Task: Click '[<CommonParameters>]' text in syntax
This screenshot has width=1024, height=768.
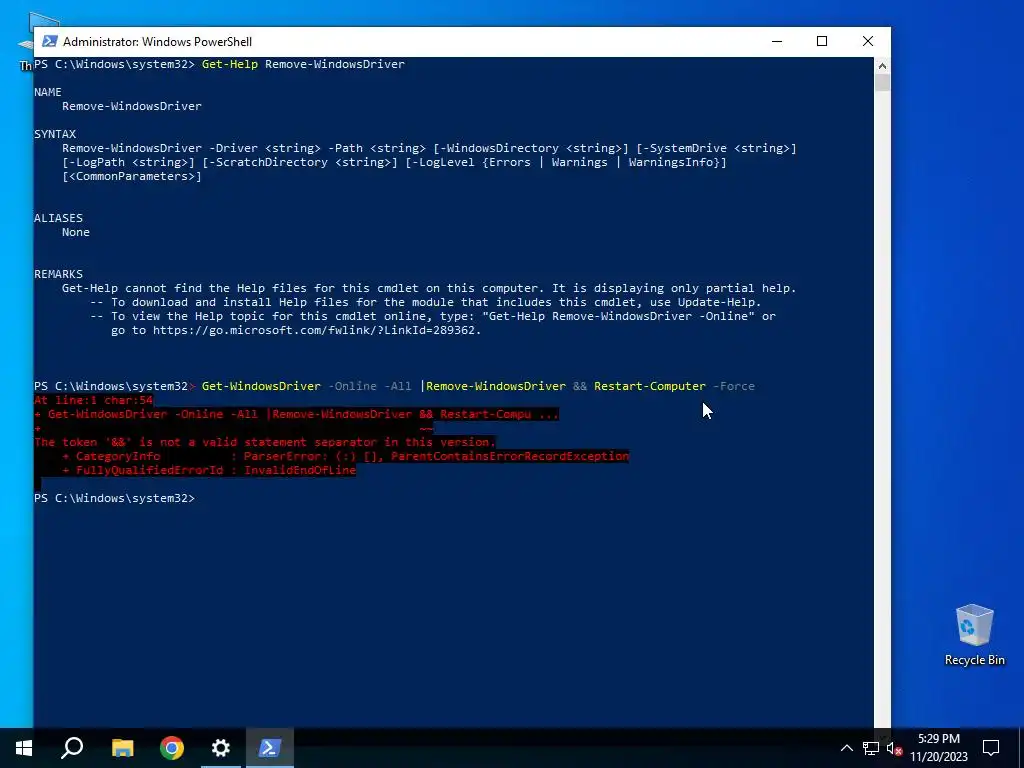Action: (132, 176)
